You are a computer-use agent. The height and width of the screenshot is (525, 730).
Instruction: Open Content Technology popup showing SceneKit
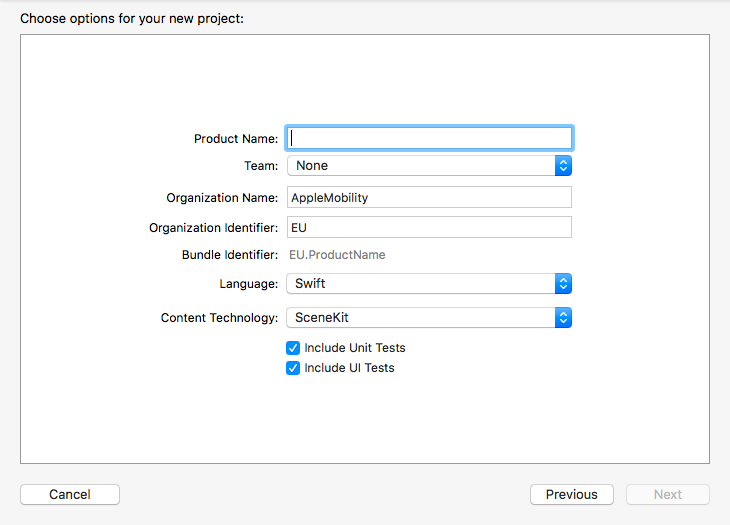[x=429, y=317]
